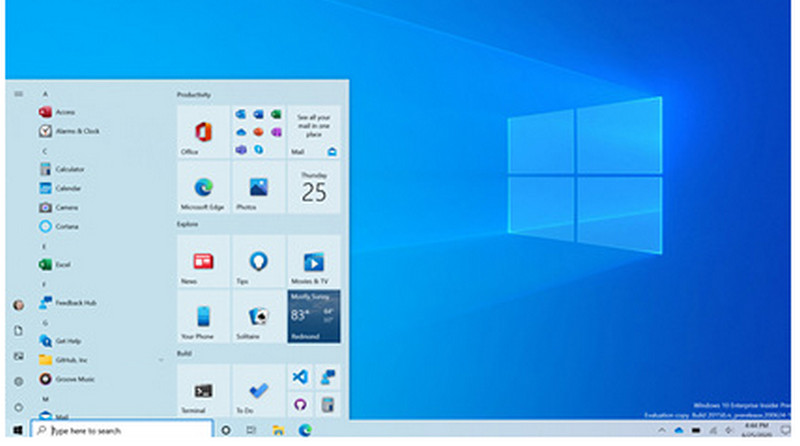Select the Build group header
This screenshot has width=800, height=446.
pos(184,353)
